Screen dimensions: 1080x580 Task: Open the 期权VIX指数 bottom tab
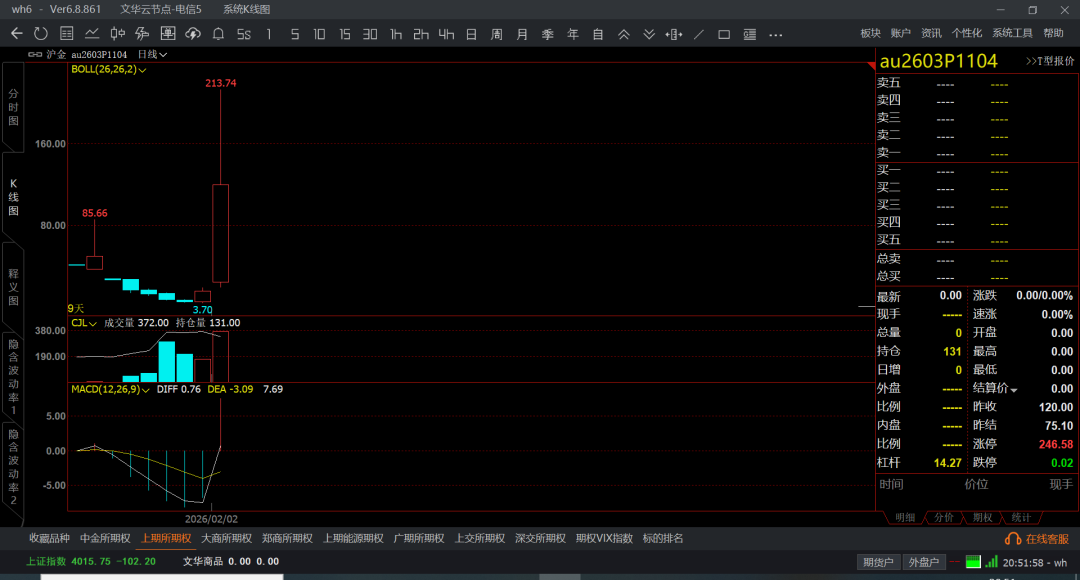point(604,539)
